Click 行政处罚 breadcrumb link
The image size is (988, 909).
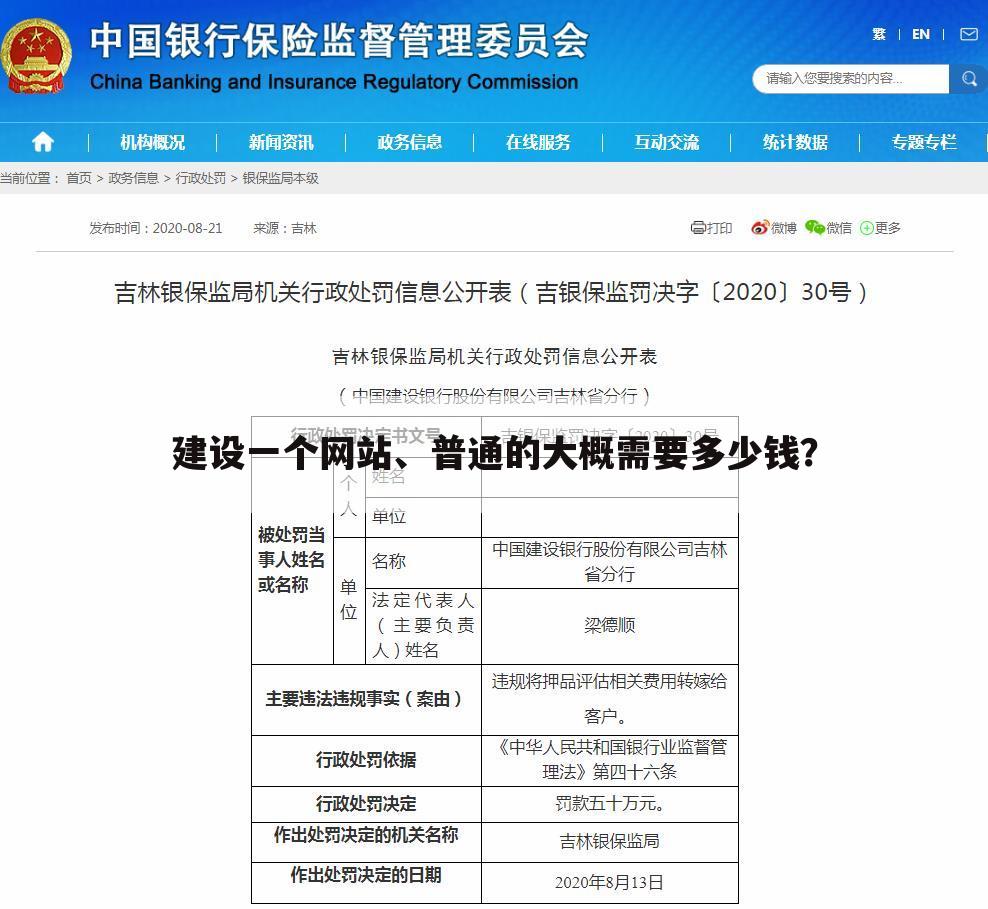200,178
